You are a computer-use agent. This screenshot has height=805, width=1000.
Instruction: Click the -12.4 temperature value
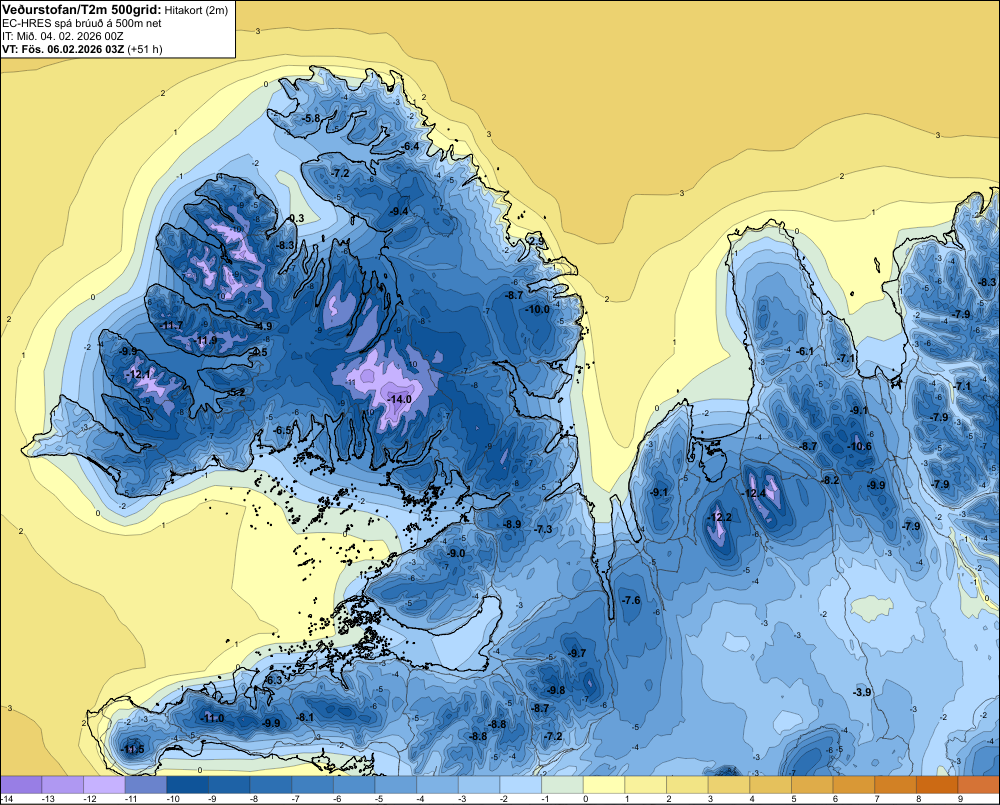(x=753, y=493)
